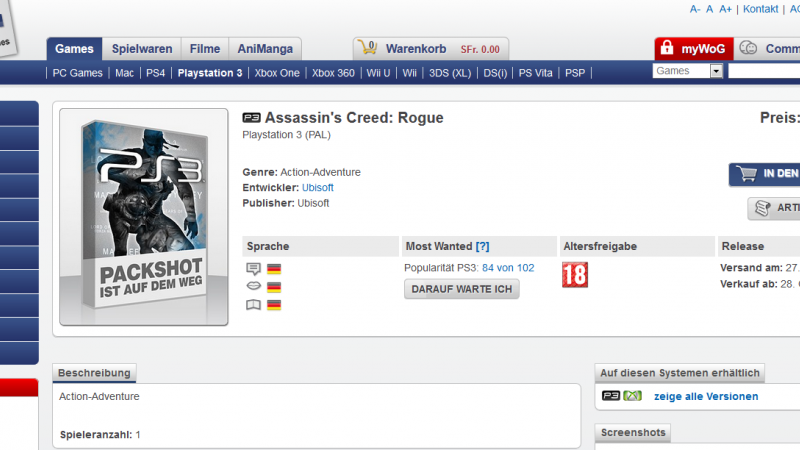The image size is (800, 450).
Task: Open the Screenshots tab
Action: pos(633,433)
